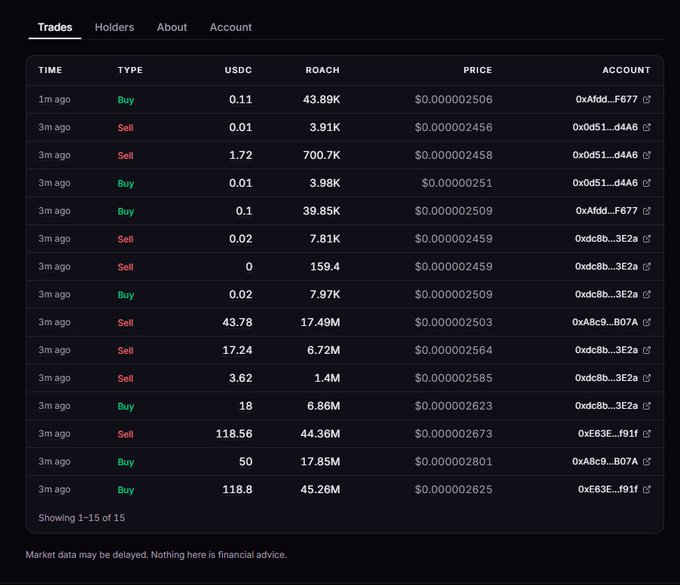Image resolution: width=680 pixels, height=585 pixels.
Task: Switch to the Trades tab
Action: tap(55, 27)
